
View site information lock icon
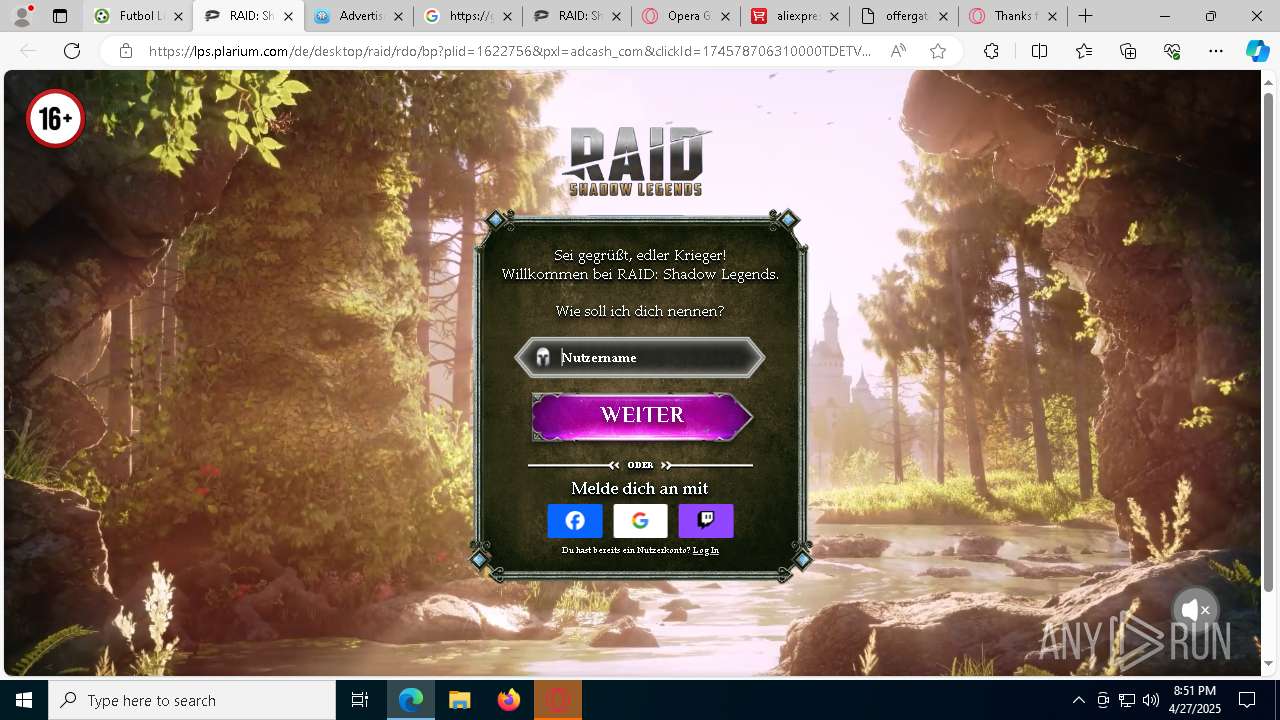(126, 51)
